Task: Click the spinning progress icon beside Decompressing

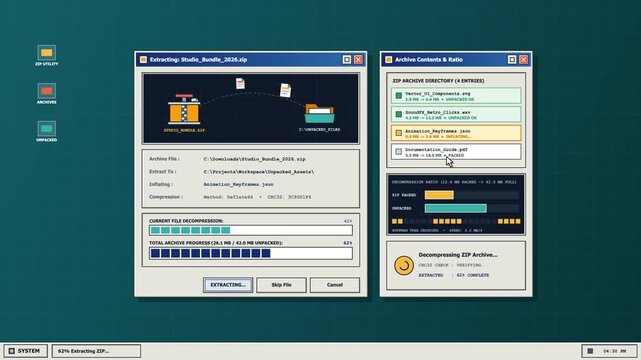Action: pyautogui.click(x=403, y=266)
